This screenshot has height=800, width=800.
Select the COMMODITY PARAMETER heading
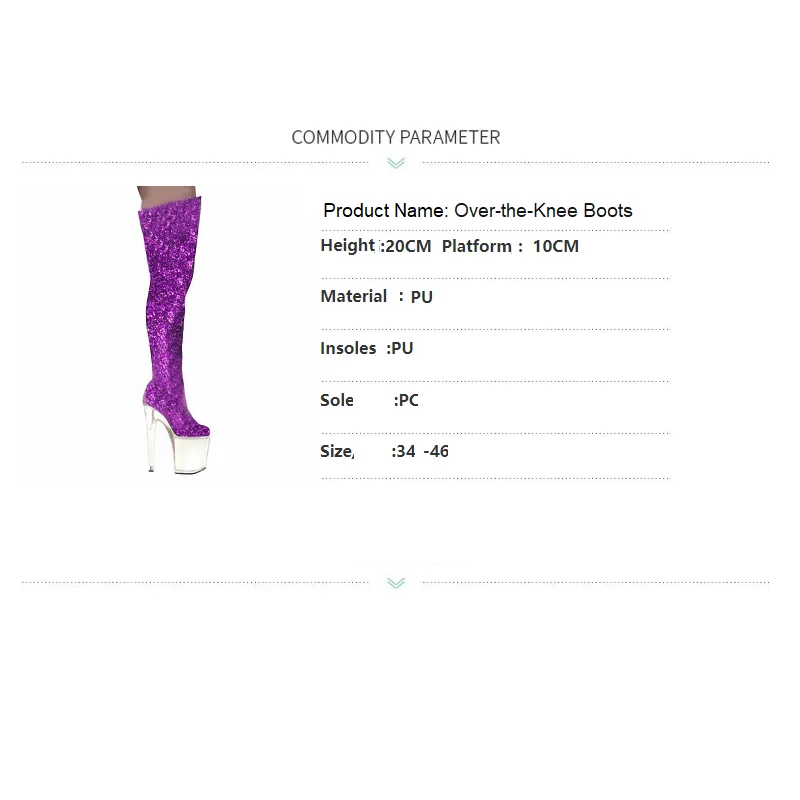click(x=395, y=137)
